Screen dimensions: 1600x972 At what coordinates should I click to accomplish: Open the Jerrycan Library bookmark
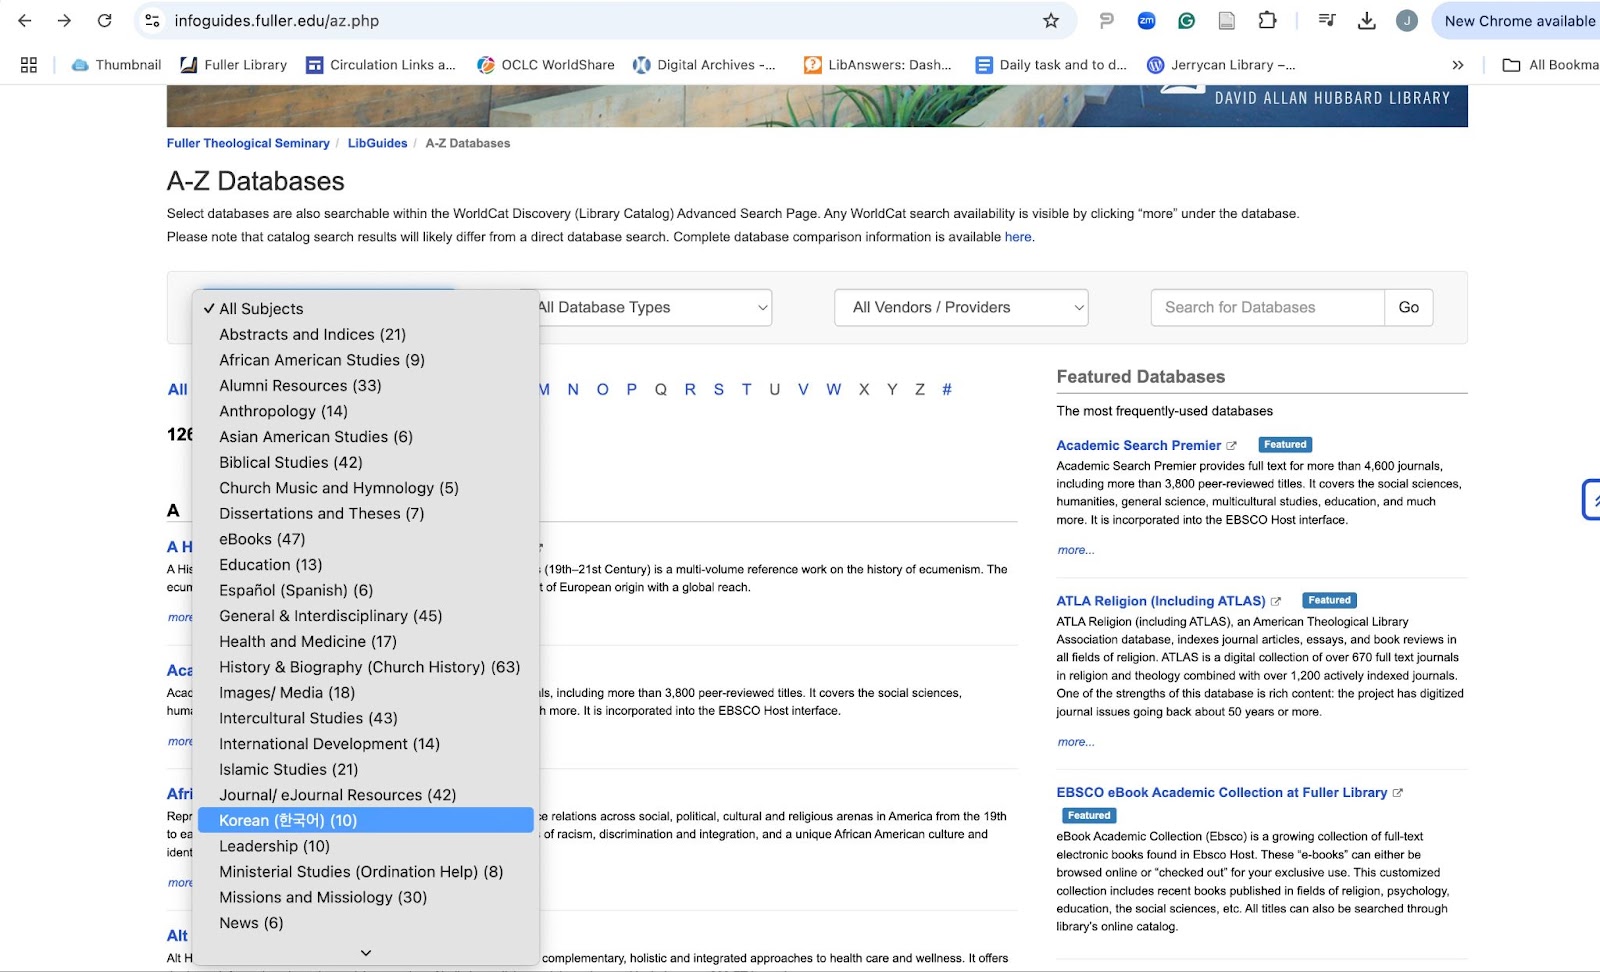pos(1221,65)
